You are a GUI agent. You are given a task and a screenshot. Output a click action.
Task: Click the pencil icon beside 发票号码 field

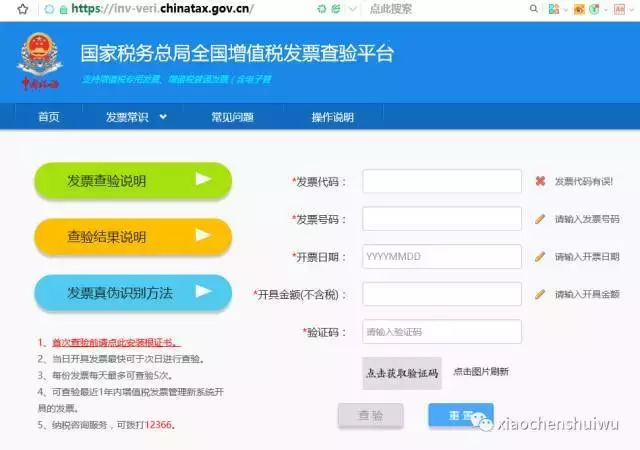540,219
